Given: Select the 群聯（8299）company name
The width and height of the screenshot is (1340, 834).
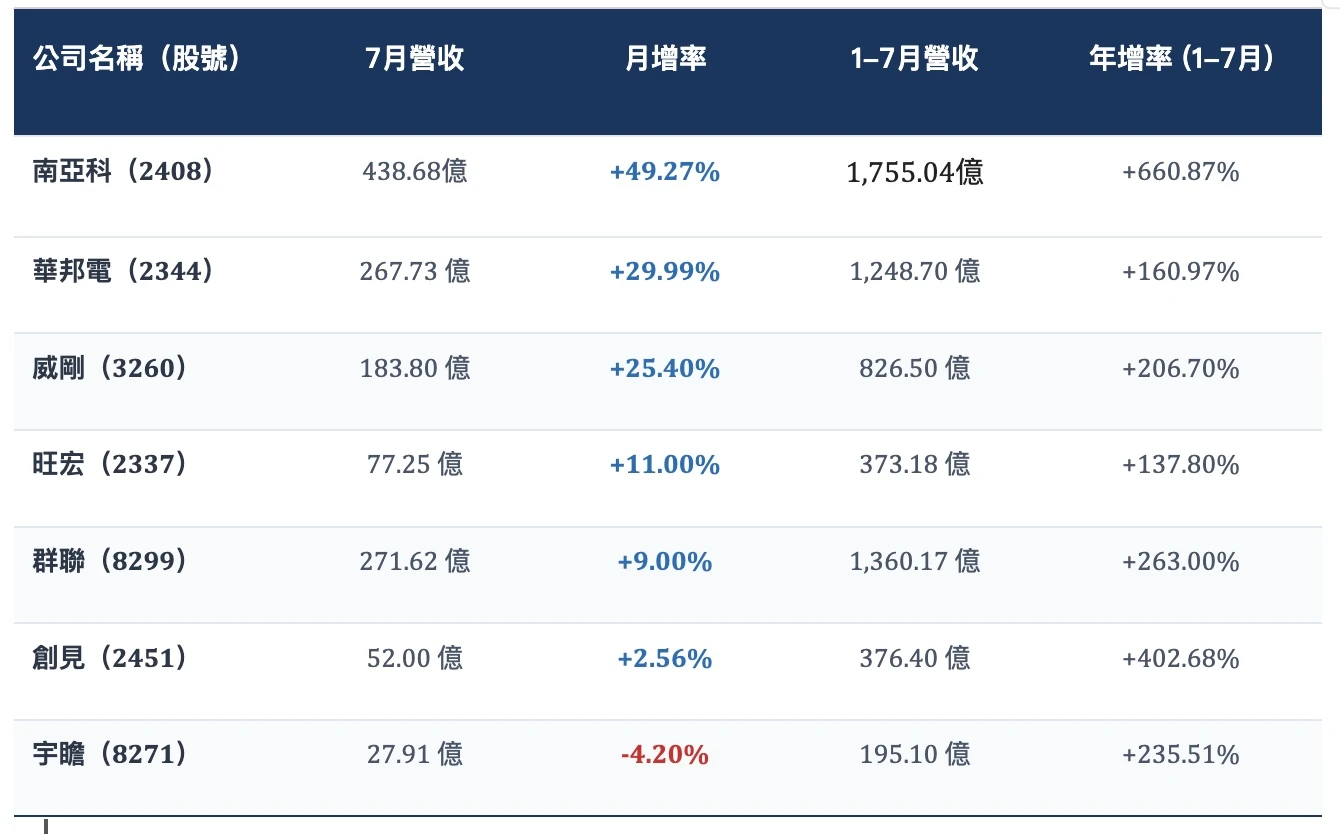Looking at the screenshot, I should [110, 561].
